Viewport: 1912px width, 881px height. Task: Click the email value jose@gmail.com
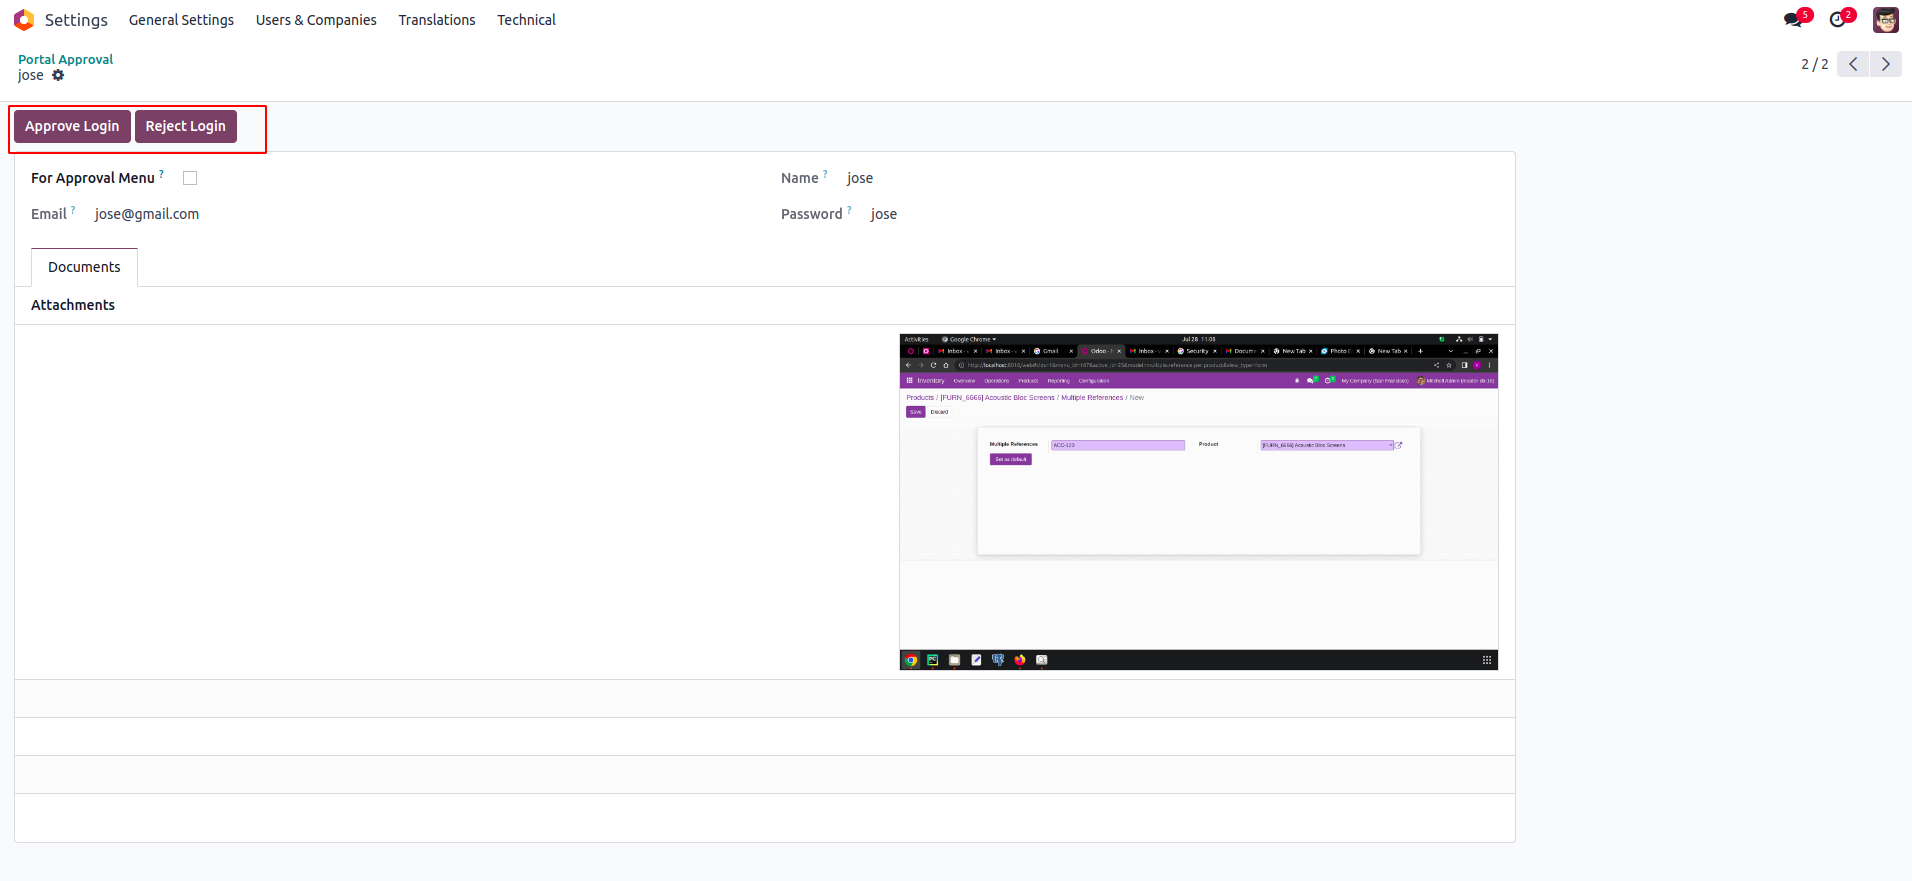click(x=147, y=214)
